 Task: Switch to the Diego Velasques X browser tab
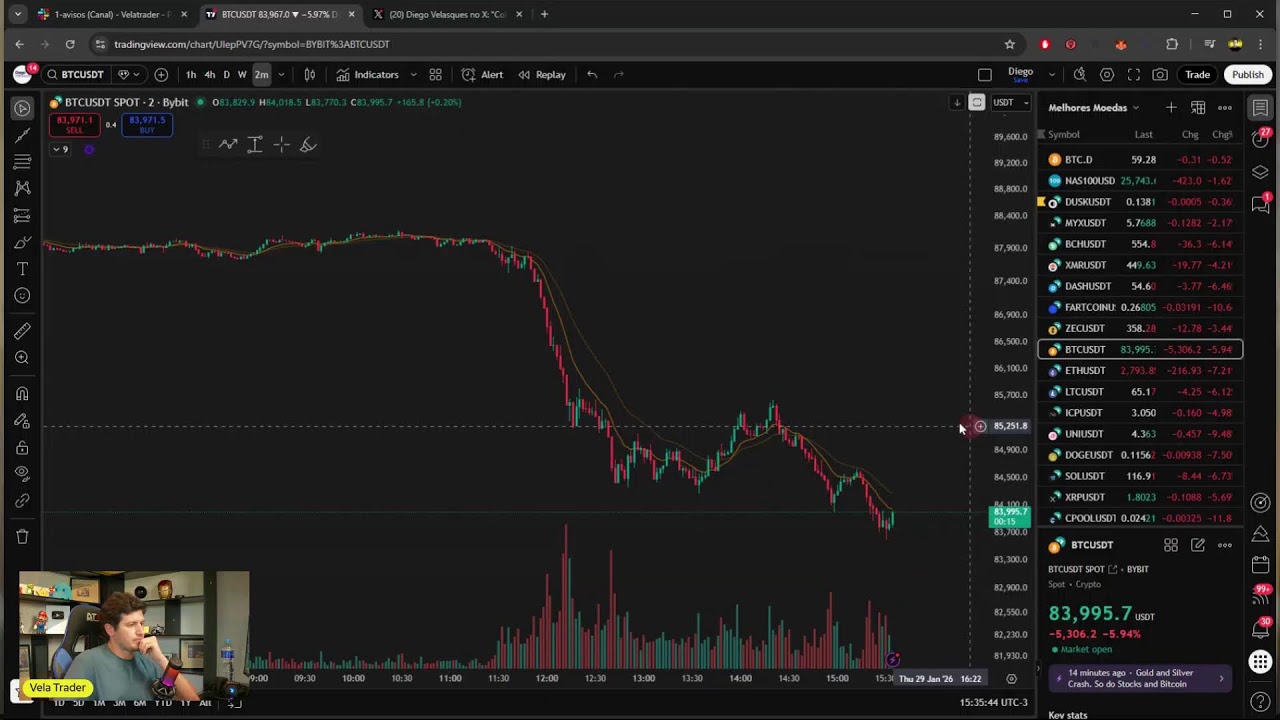coord(447,14)
